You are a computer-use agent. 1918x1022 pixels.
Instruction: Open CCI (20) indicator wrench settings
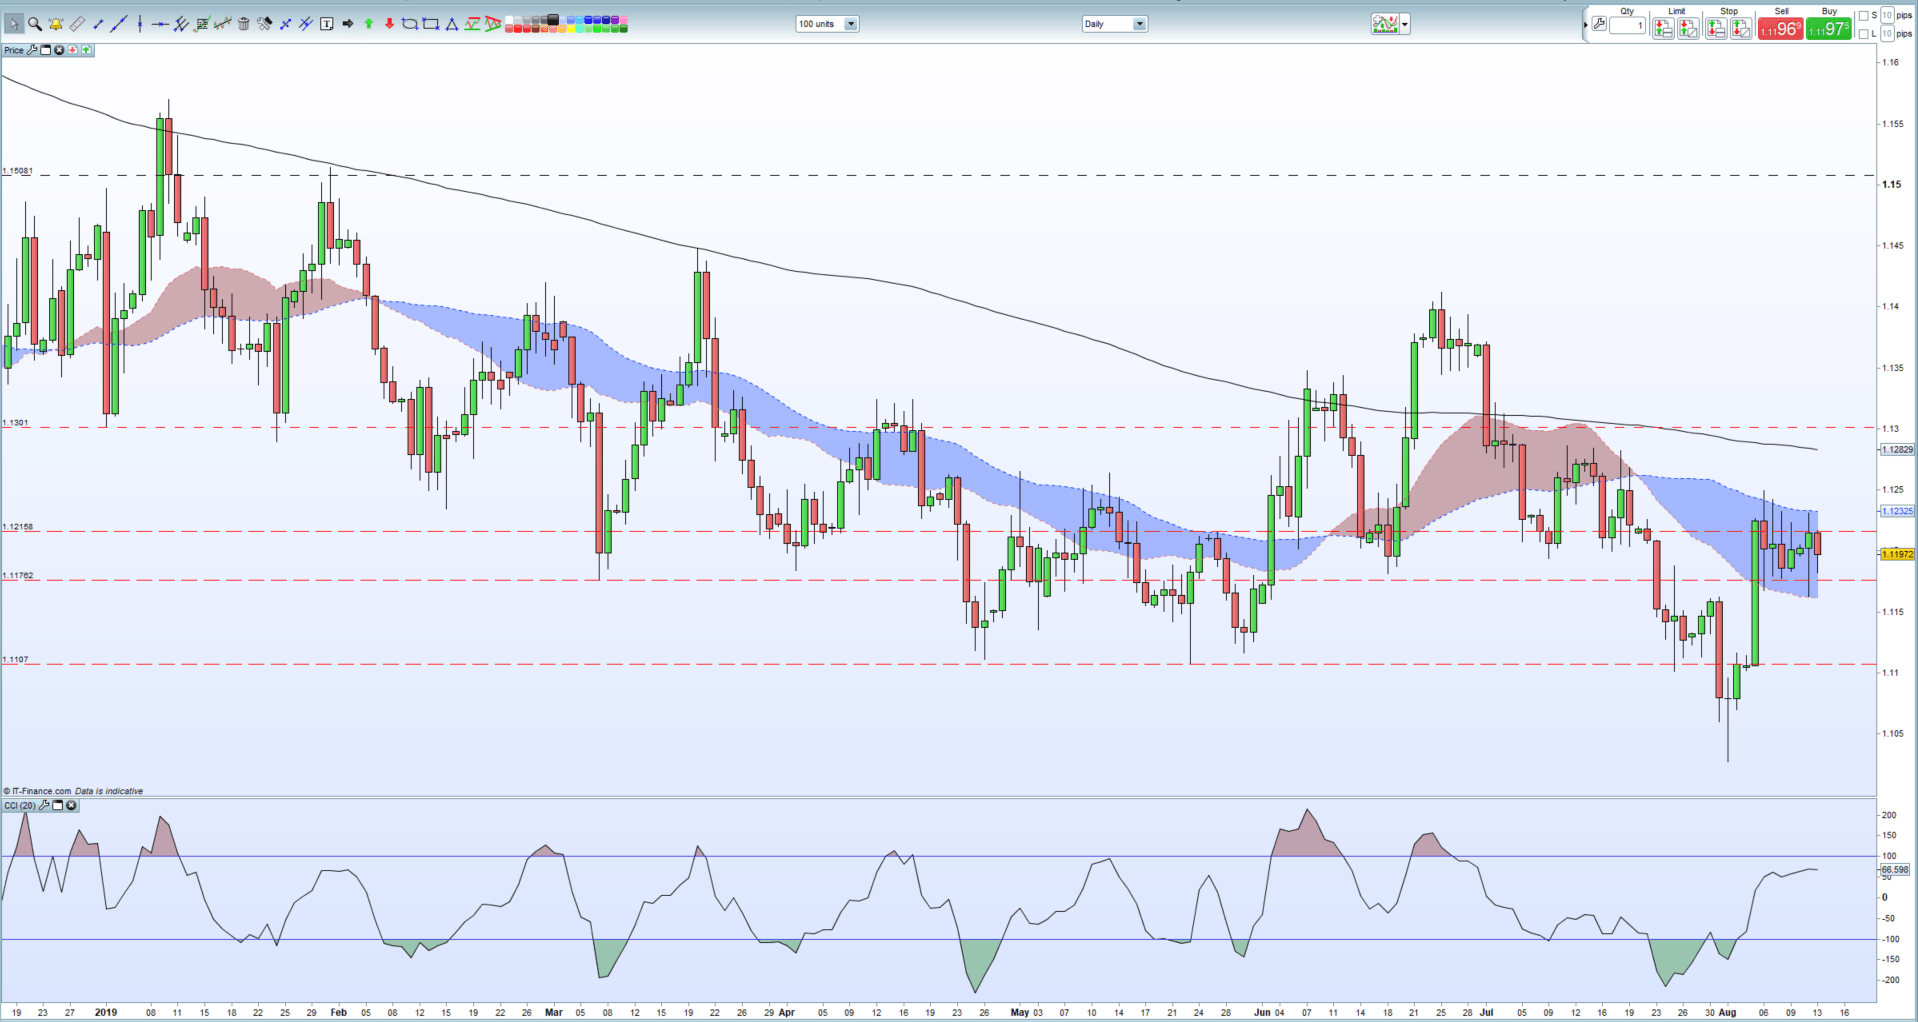pos(44,805)
